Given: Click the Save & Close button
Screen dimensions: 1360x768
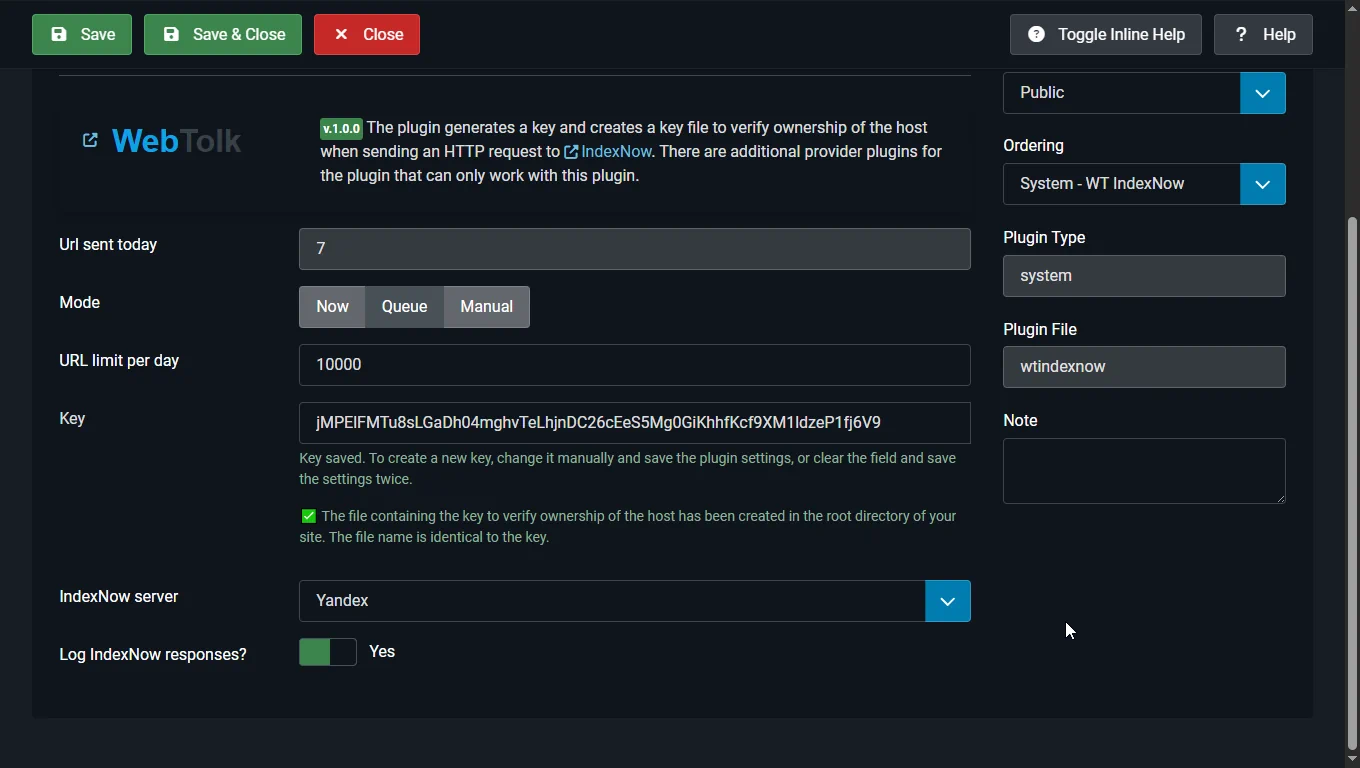Looking at the screenshot, I should [223, 35].
